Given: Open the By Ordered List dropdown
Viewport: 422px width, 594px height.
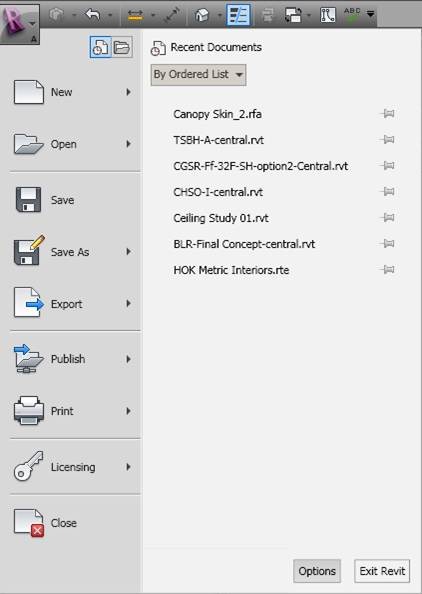Looking at the screenshot, I should pyautogui.click(x=198, y=75).
